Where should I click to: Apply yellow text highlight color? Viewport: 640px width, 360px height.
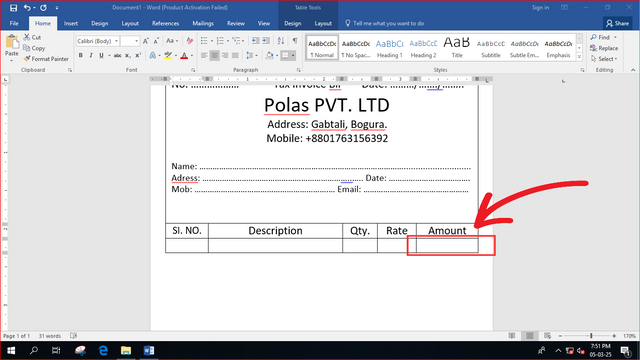coord(168,56)
